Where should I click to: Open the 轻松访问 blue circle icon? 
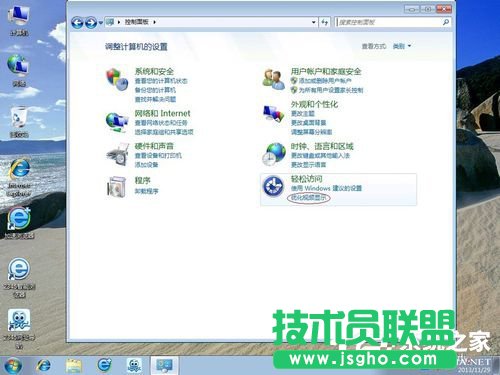(273, 186)
